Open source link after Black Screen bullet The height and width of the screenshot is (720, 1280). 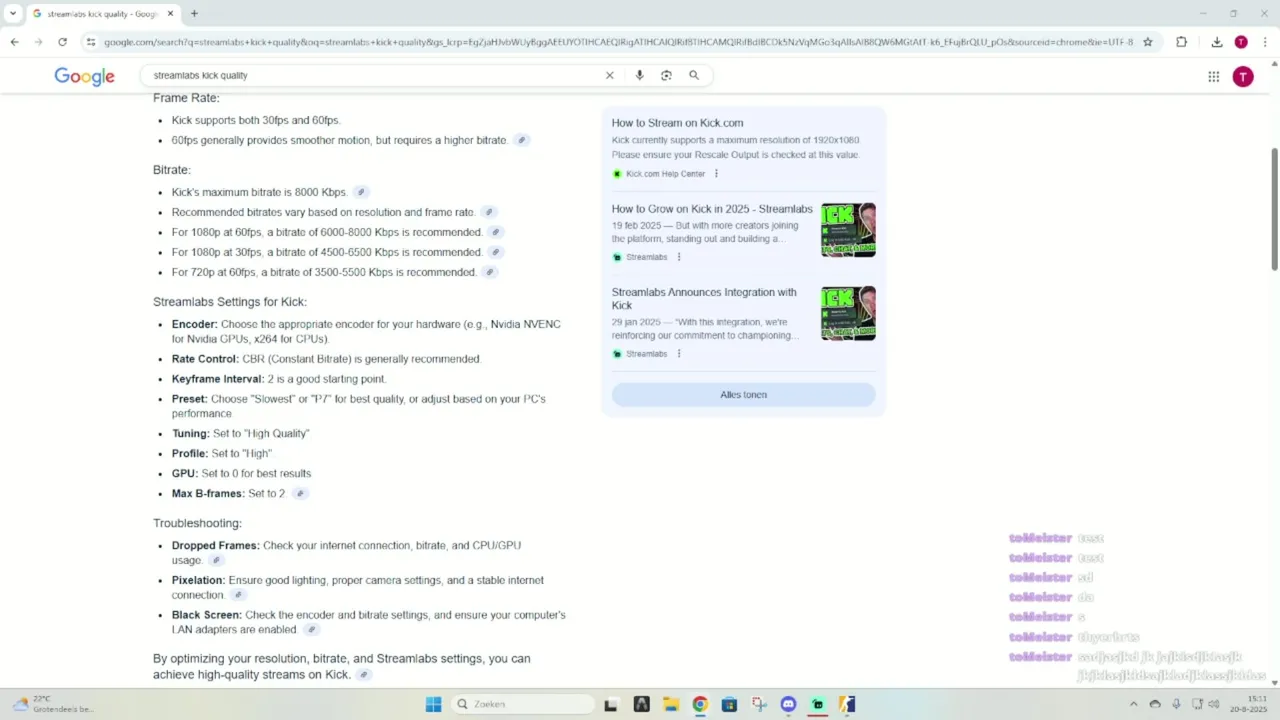(311, 629)
